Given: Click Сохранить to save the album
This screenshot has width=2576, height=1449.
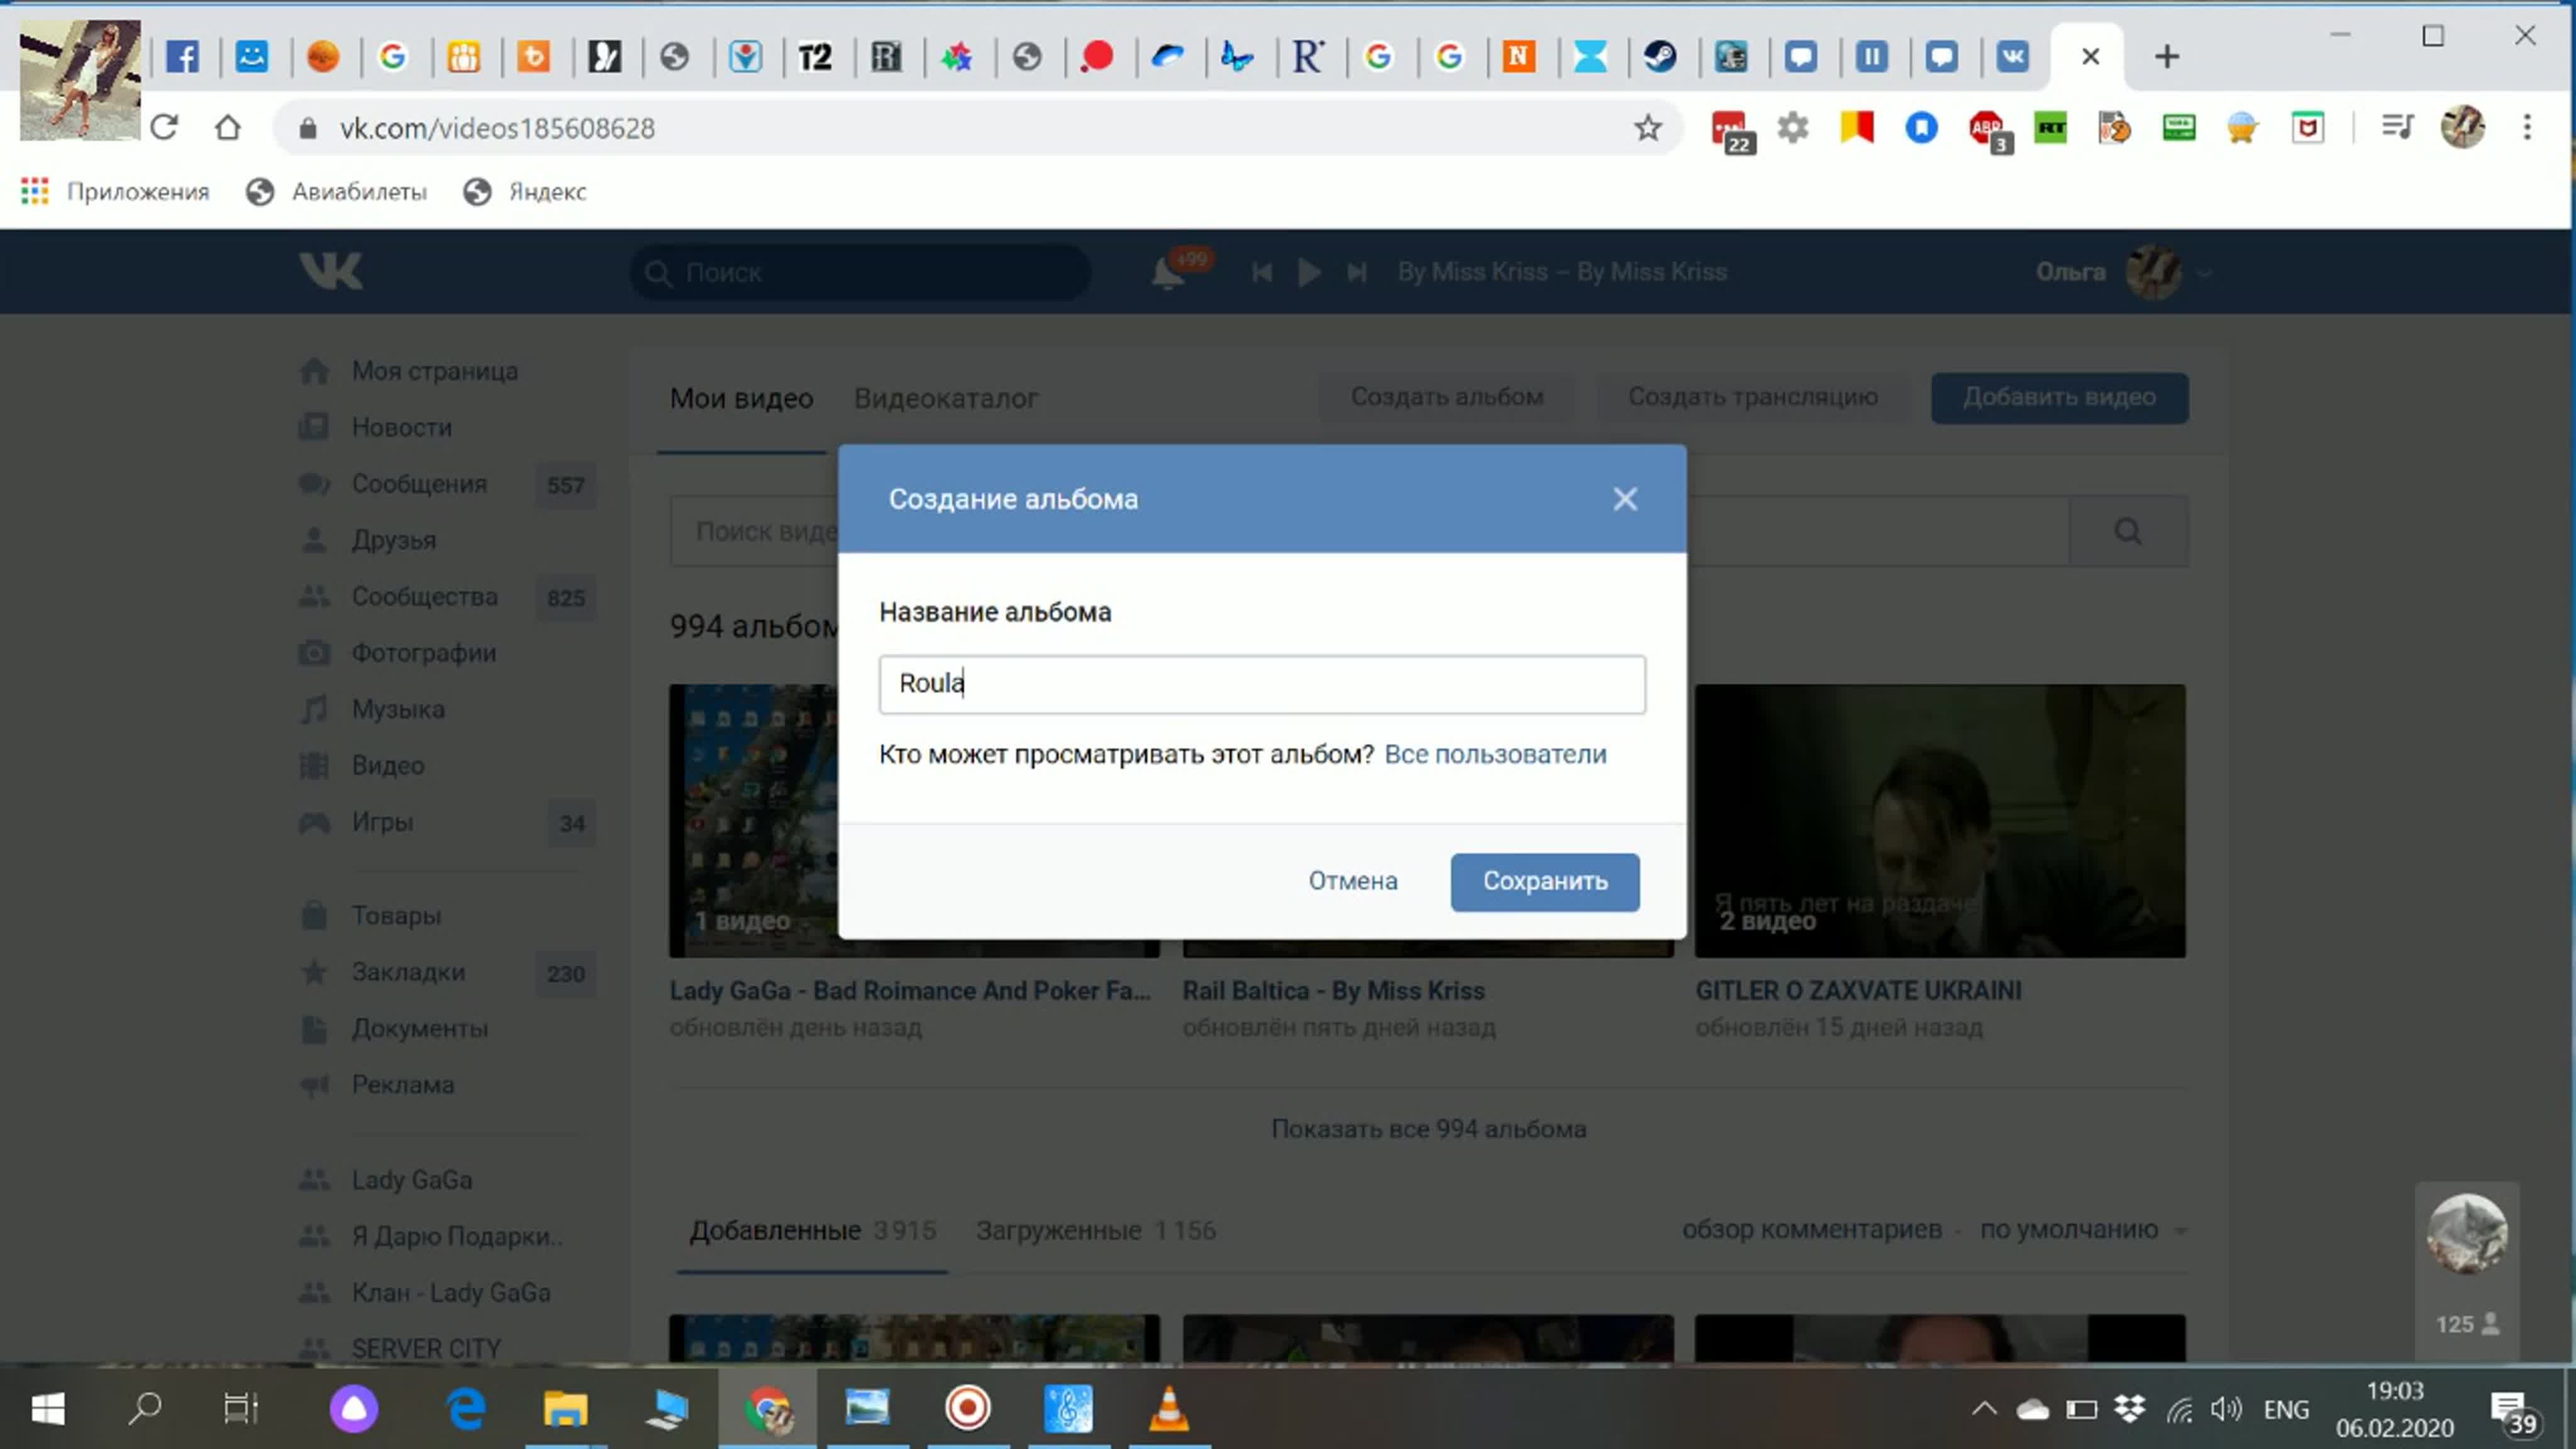Looking at the screenshot, I should [1544, 881].
